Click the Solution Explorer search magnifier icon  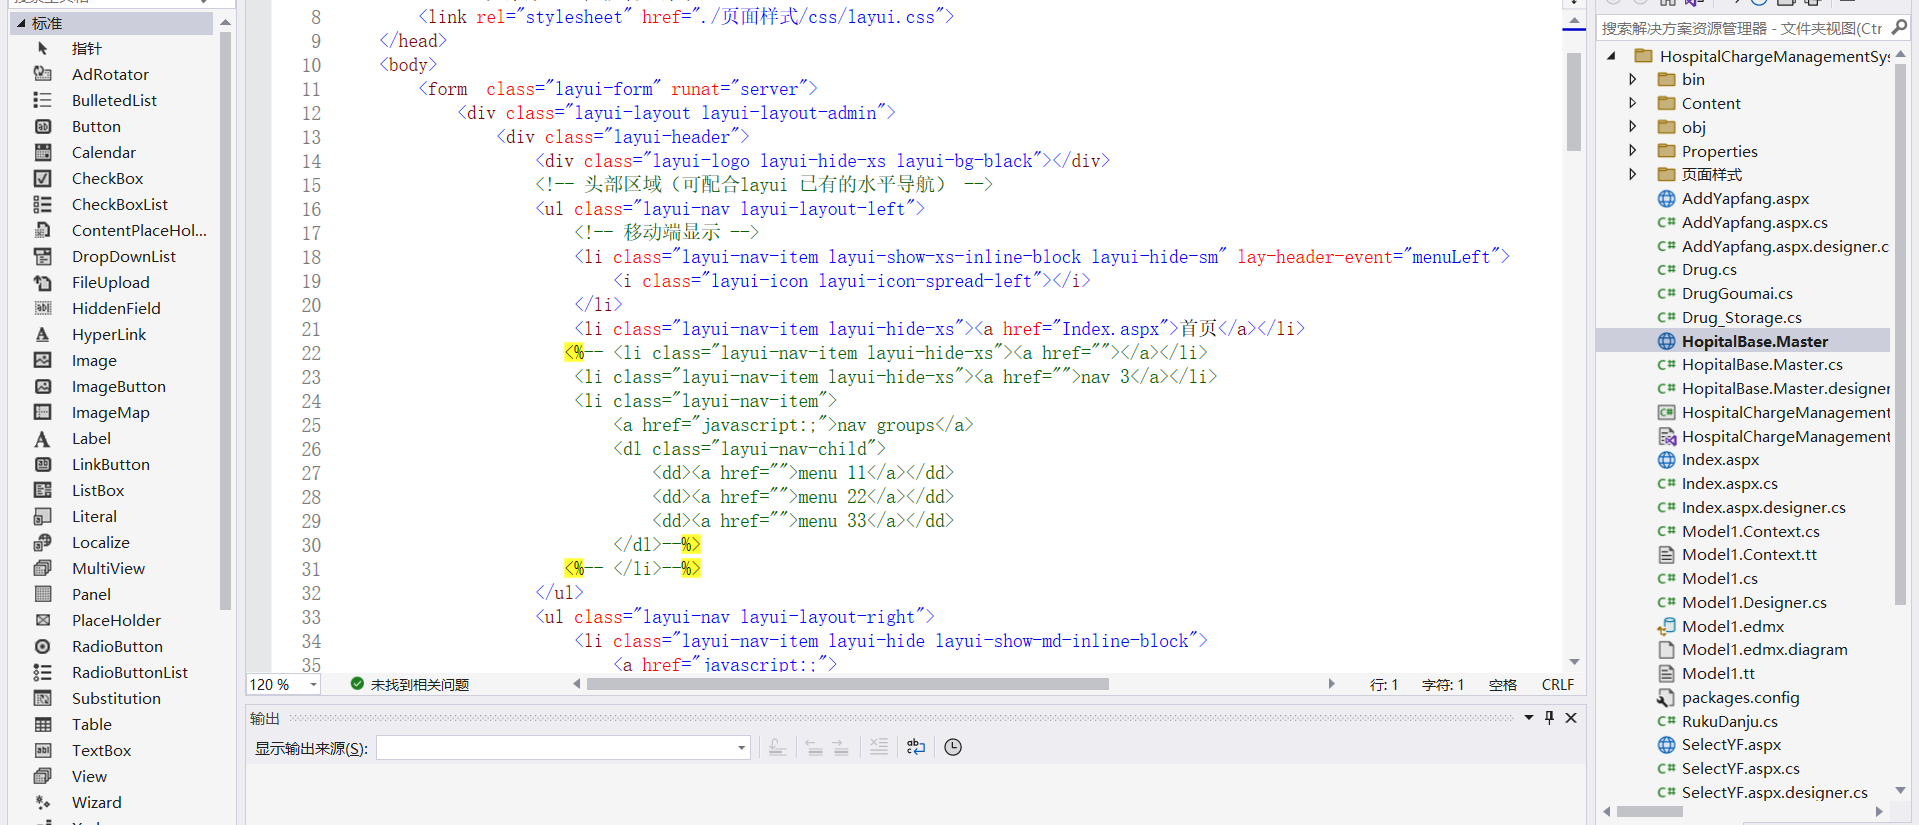pos(1900,28)
